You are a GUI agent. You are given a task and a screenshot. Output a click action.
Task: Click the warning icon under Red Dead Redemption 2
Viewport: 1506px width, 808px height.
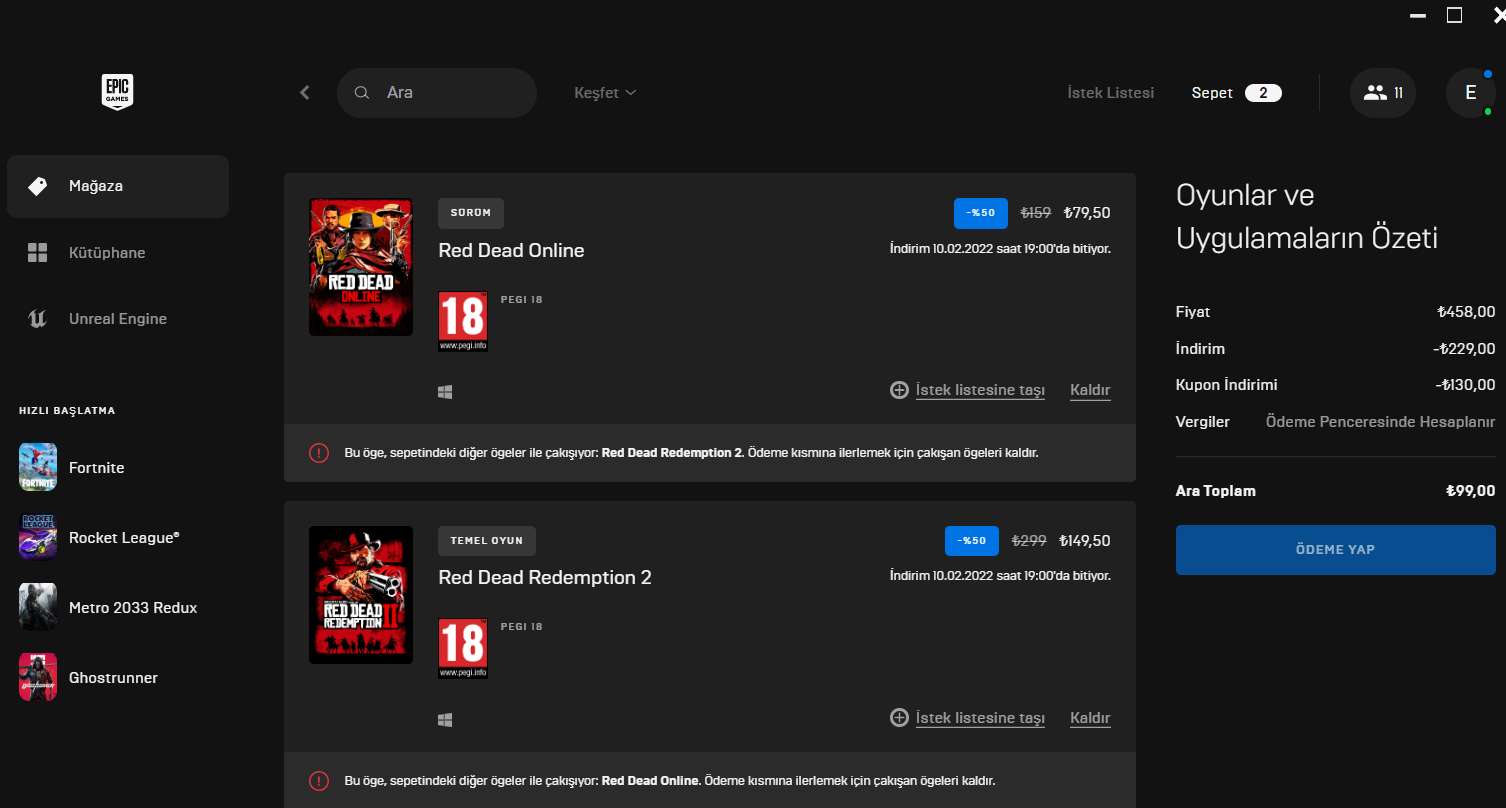319,781
